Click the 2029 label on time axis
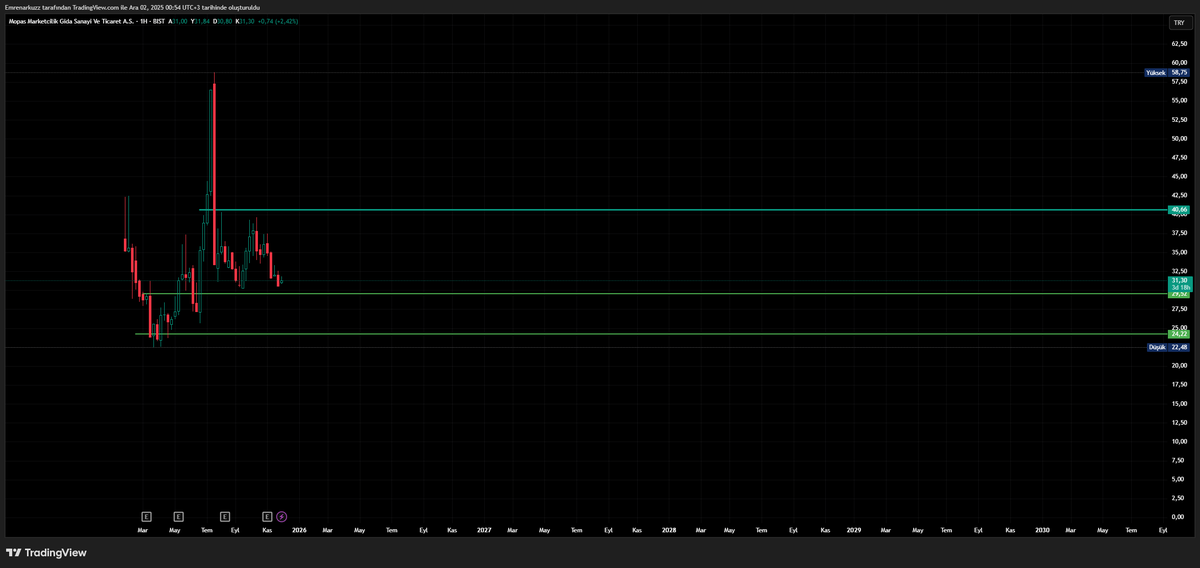Screen dimensions: 1200x568 point(853,530)
